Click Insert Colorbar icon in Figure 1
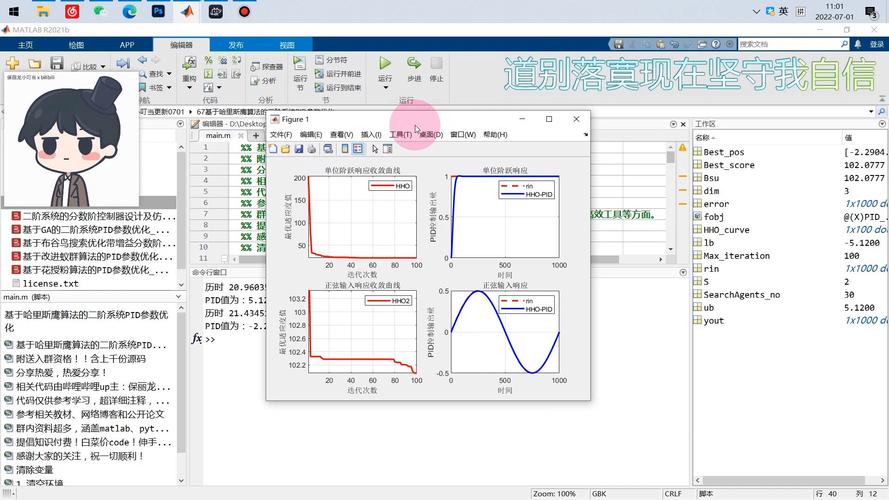Screen dimensions: 889x500 pos(345,149)
